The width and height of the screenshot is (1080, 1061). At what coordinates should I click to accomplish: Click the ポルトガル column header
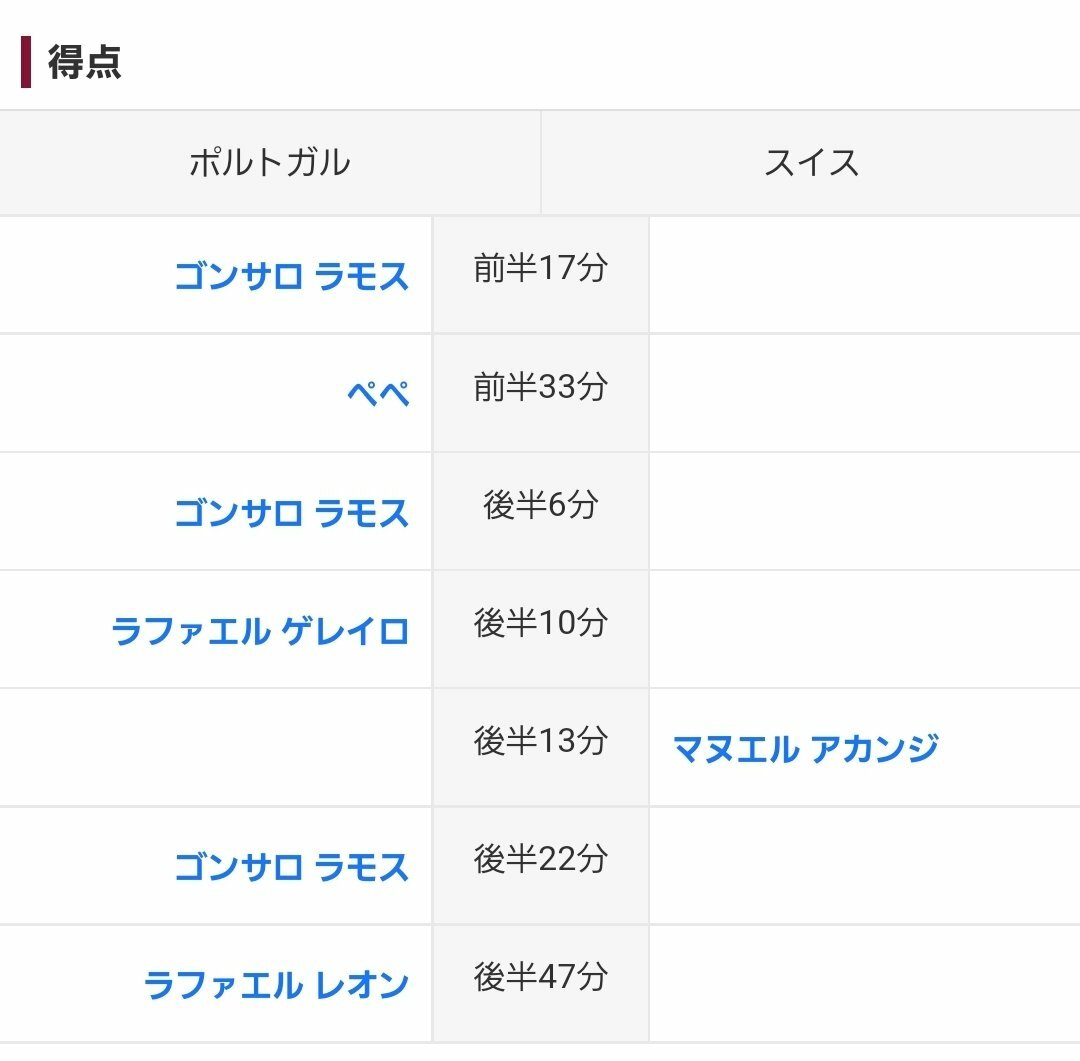tap(270, 163)
